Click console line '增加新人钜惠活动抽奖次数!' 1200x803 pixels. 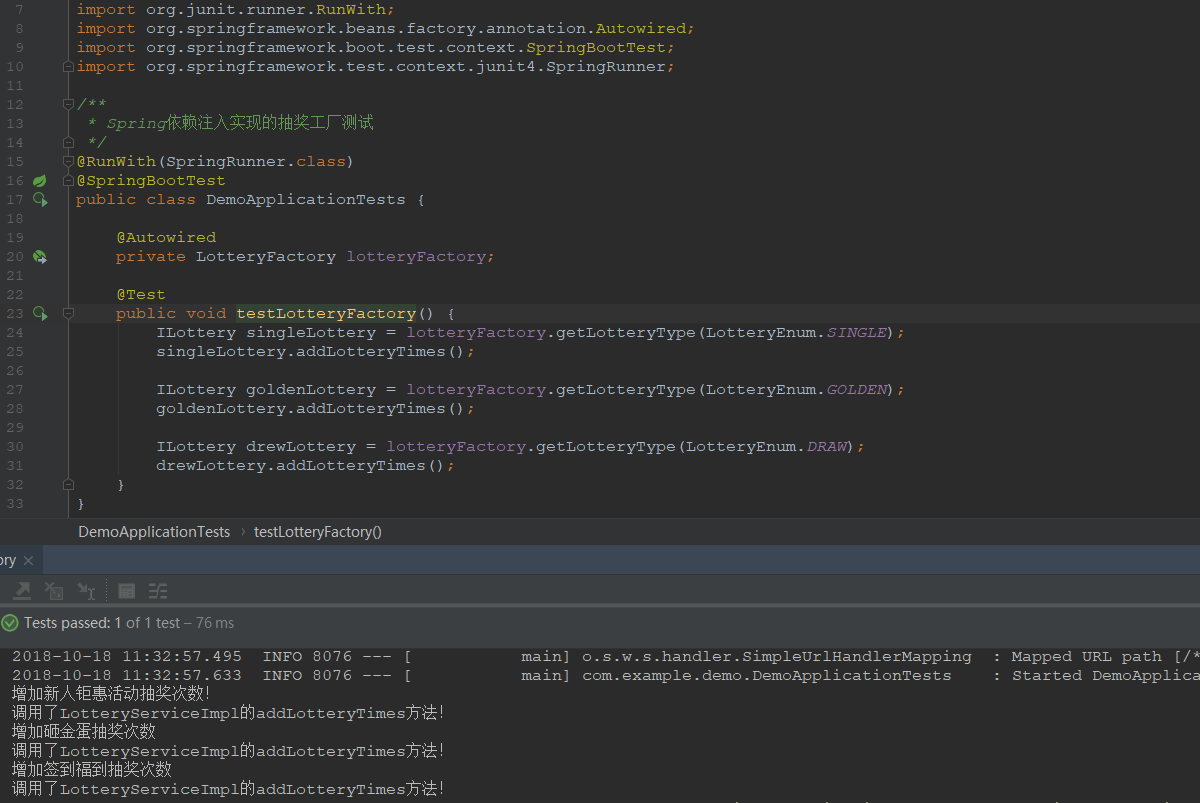click(111, 694)
